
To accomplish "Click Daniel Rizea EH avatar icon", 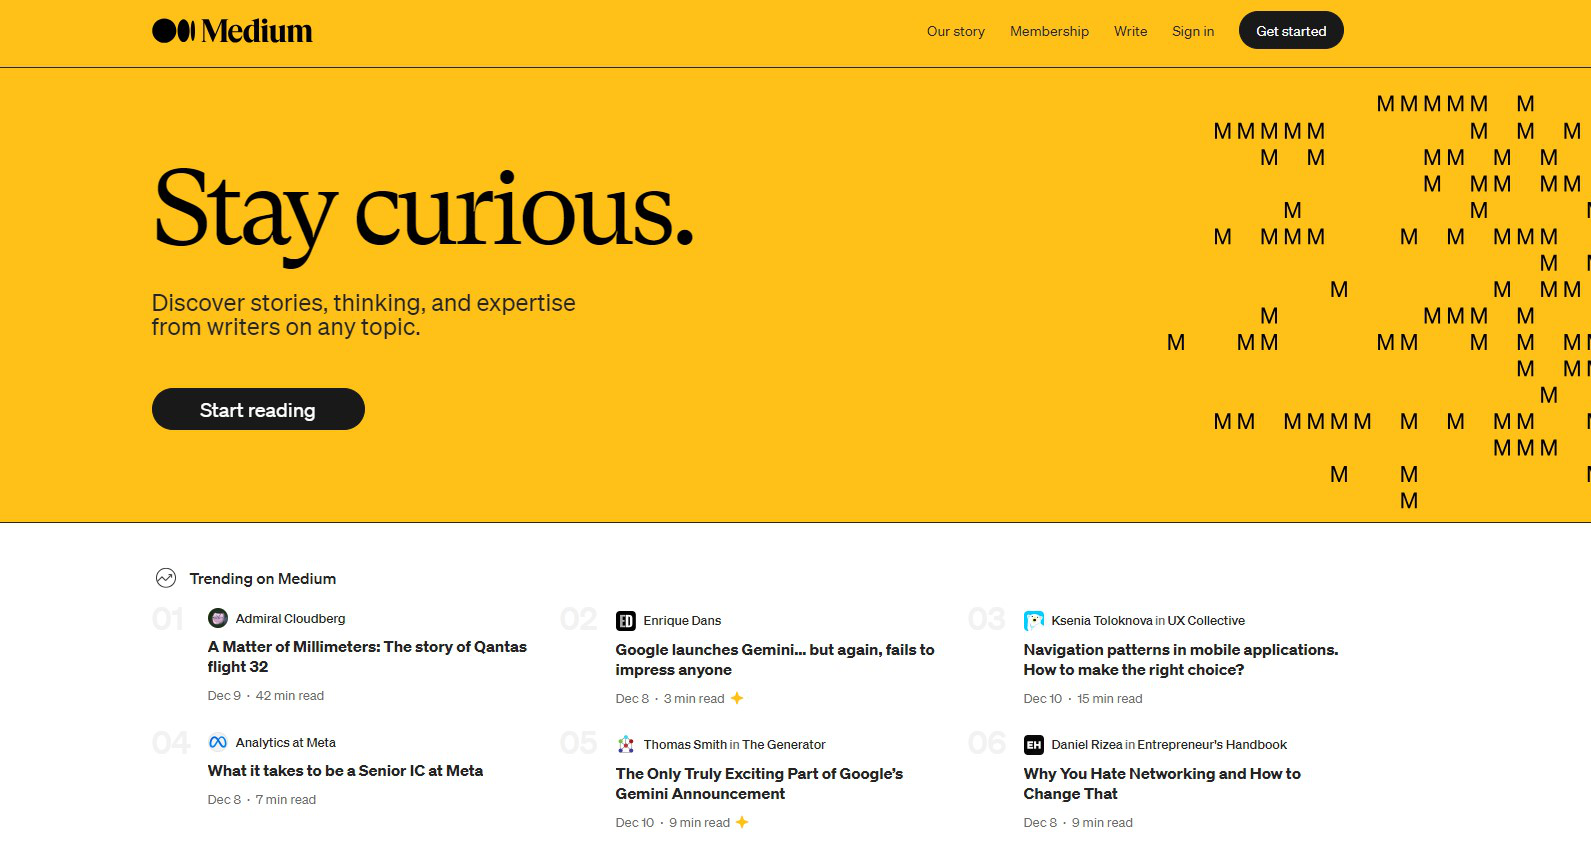I will (1034, 745).
